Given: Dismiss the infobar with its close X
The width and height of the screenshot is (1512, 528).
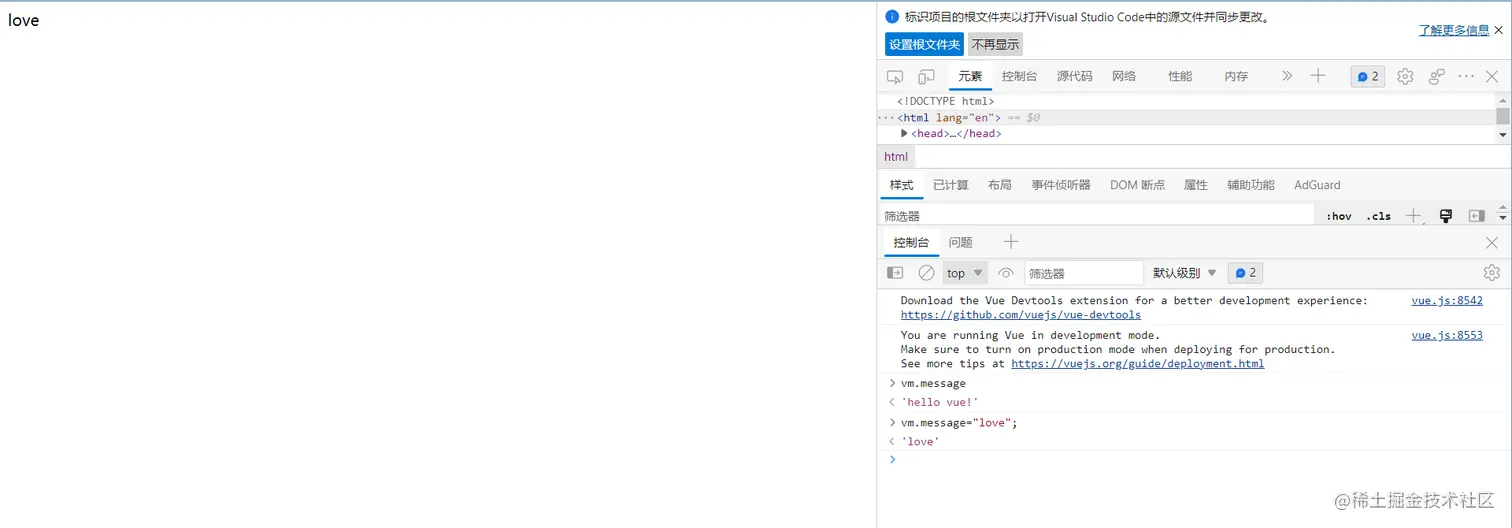Looking at the screenshot, I should [1498, 30].
